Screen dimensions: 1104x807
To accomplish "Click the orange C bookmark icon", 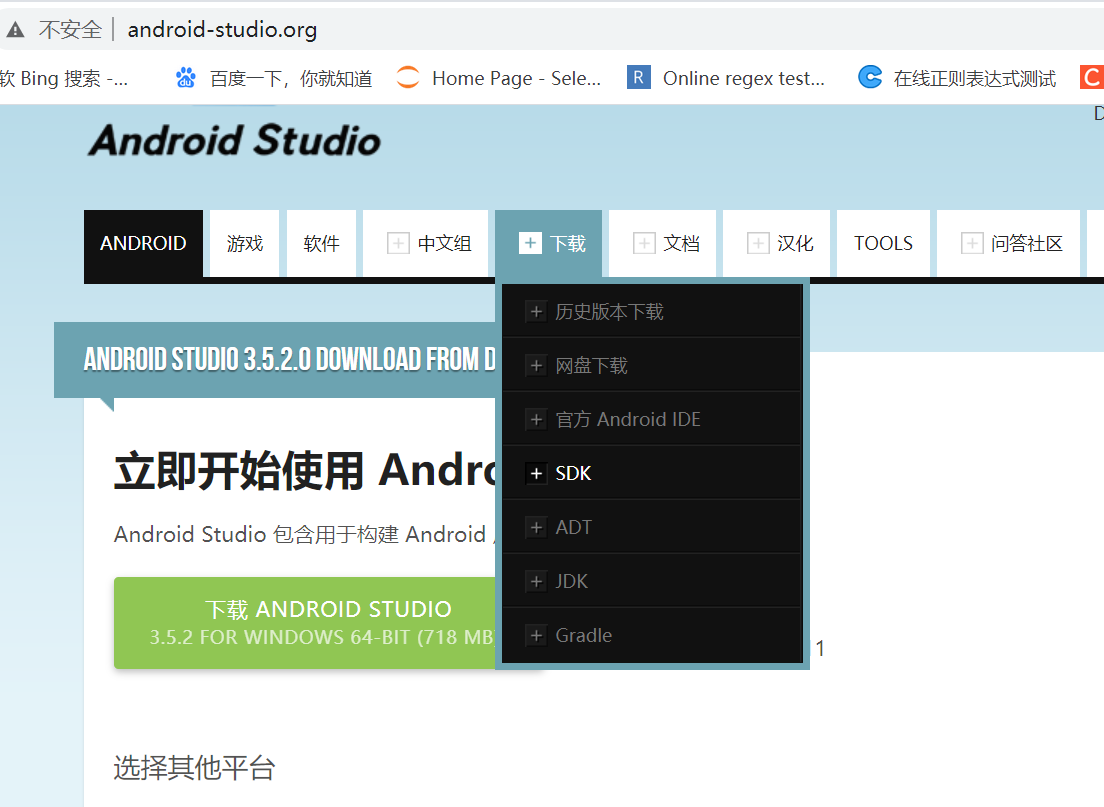I will pyautogui.click(x=1092, y=77).
